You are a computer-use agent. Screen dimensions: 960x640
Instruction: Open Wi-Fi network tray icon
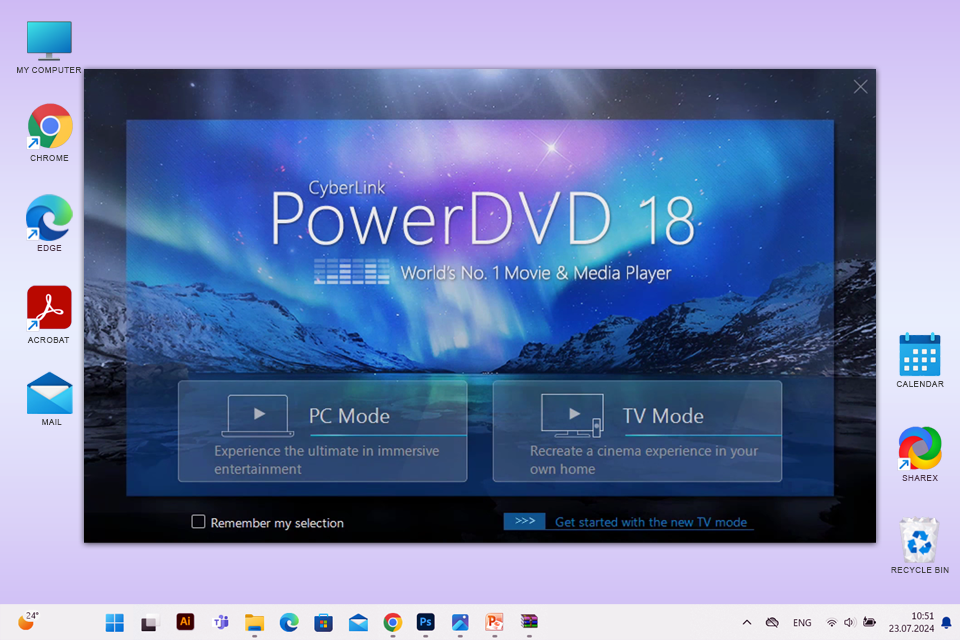pyautogui.click(x=831, y=623)
